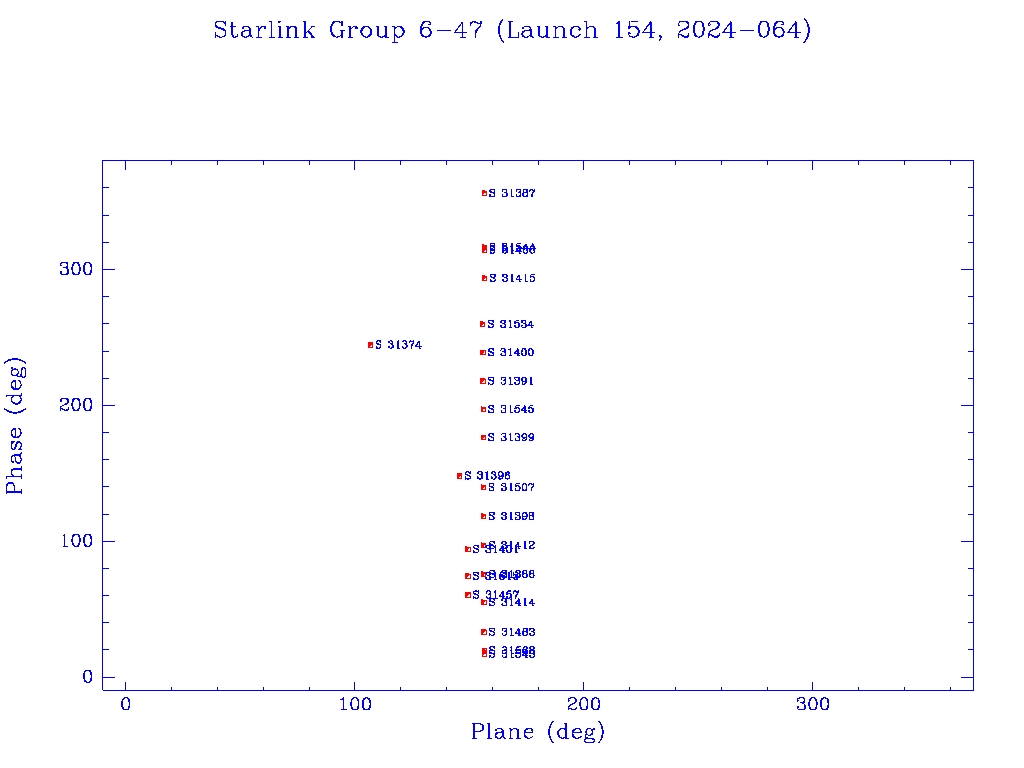Select the red marker for S 31507

click(483, 487)
